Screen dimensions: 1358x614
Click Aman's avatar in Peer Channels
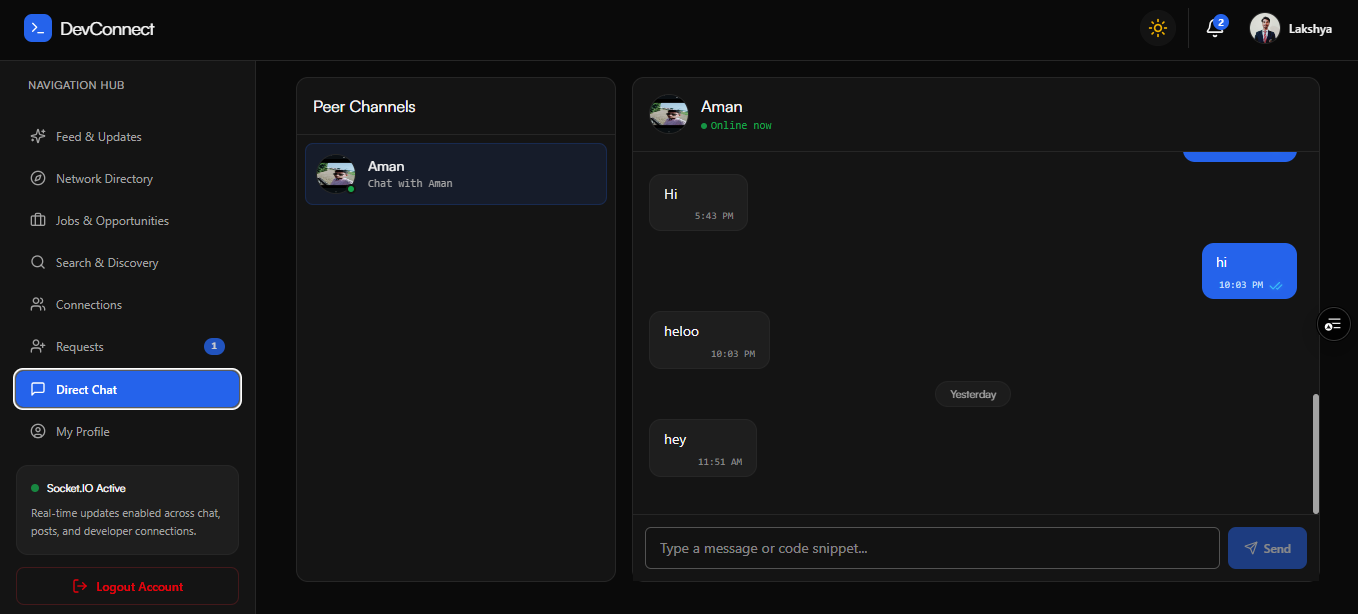click(336, 174)
